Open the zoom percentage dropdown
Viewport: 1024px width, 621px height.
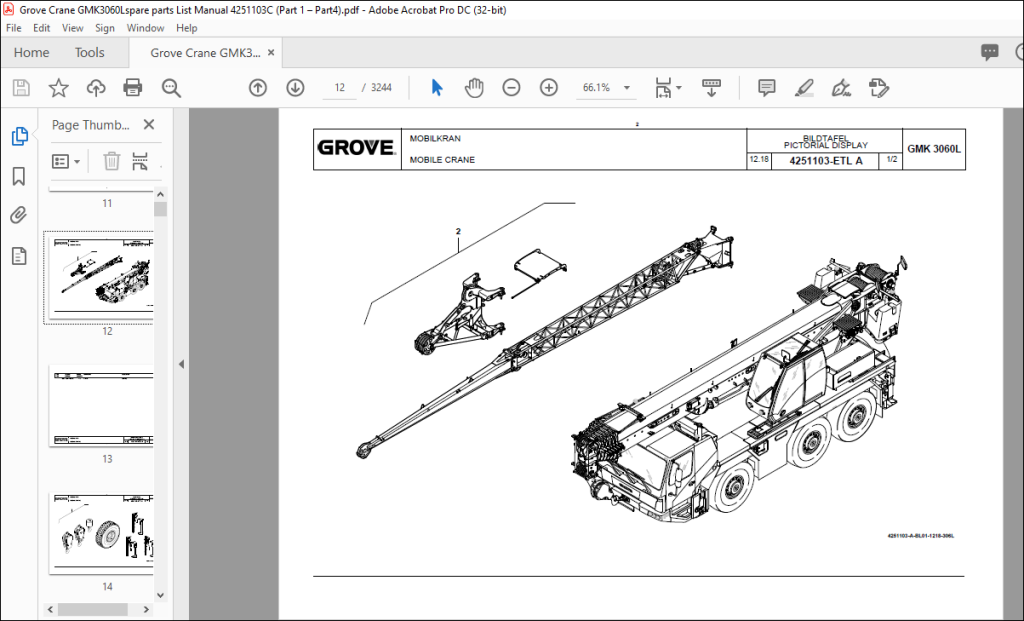pyautogui.click(x=627, y=88)
